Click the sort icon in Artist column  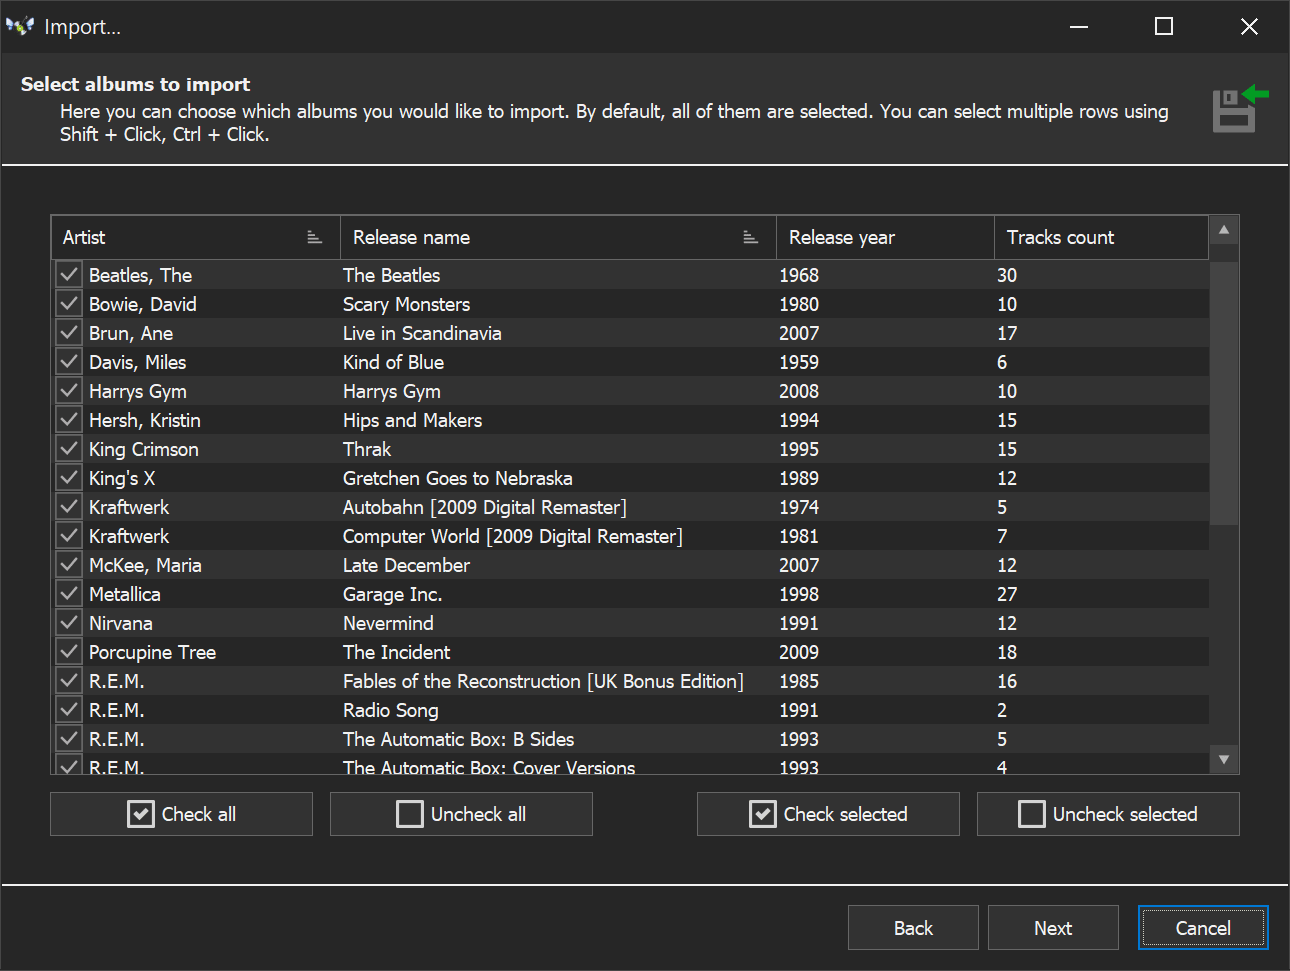(x=314, y=237)
